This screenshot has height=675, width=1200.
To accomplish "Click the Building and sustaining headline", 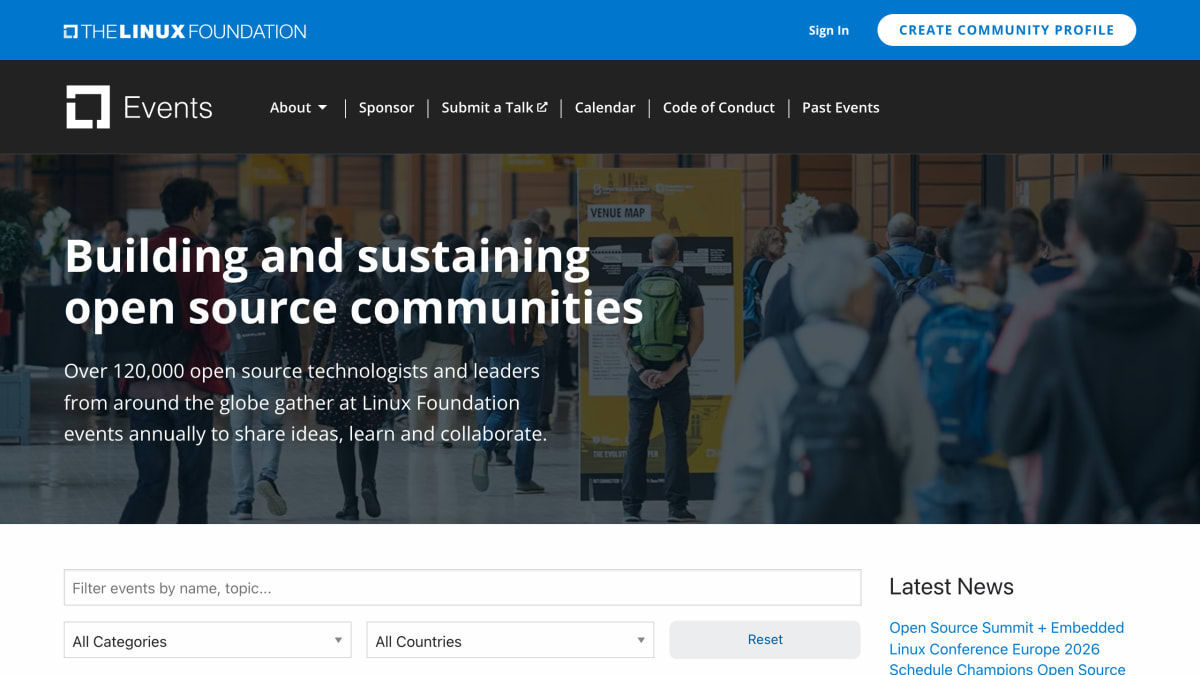I will pyautogui.click(x=354, y=281).
